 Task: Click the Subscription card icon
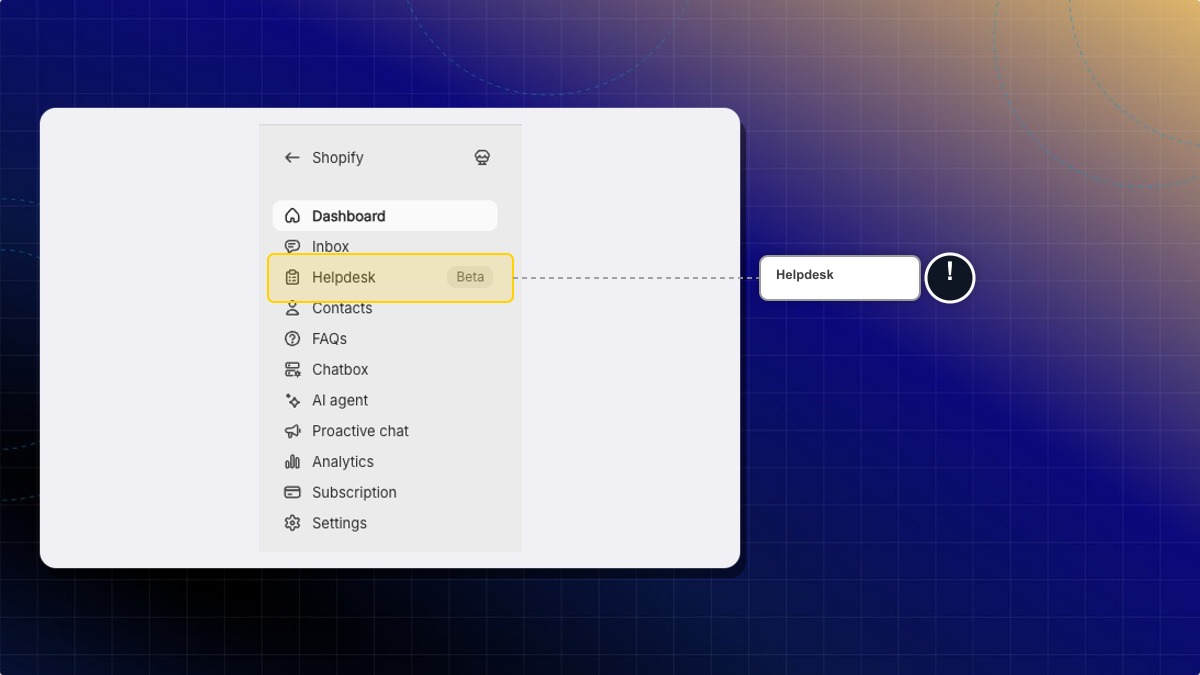pyautogui.click(x=292, y=493)
